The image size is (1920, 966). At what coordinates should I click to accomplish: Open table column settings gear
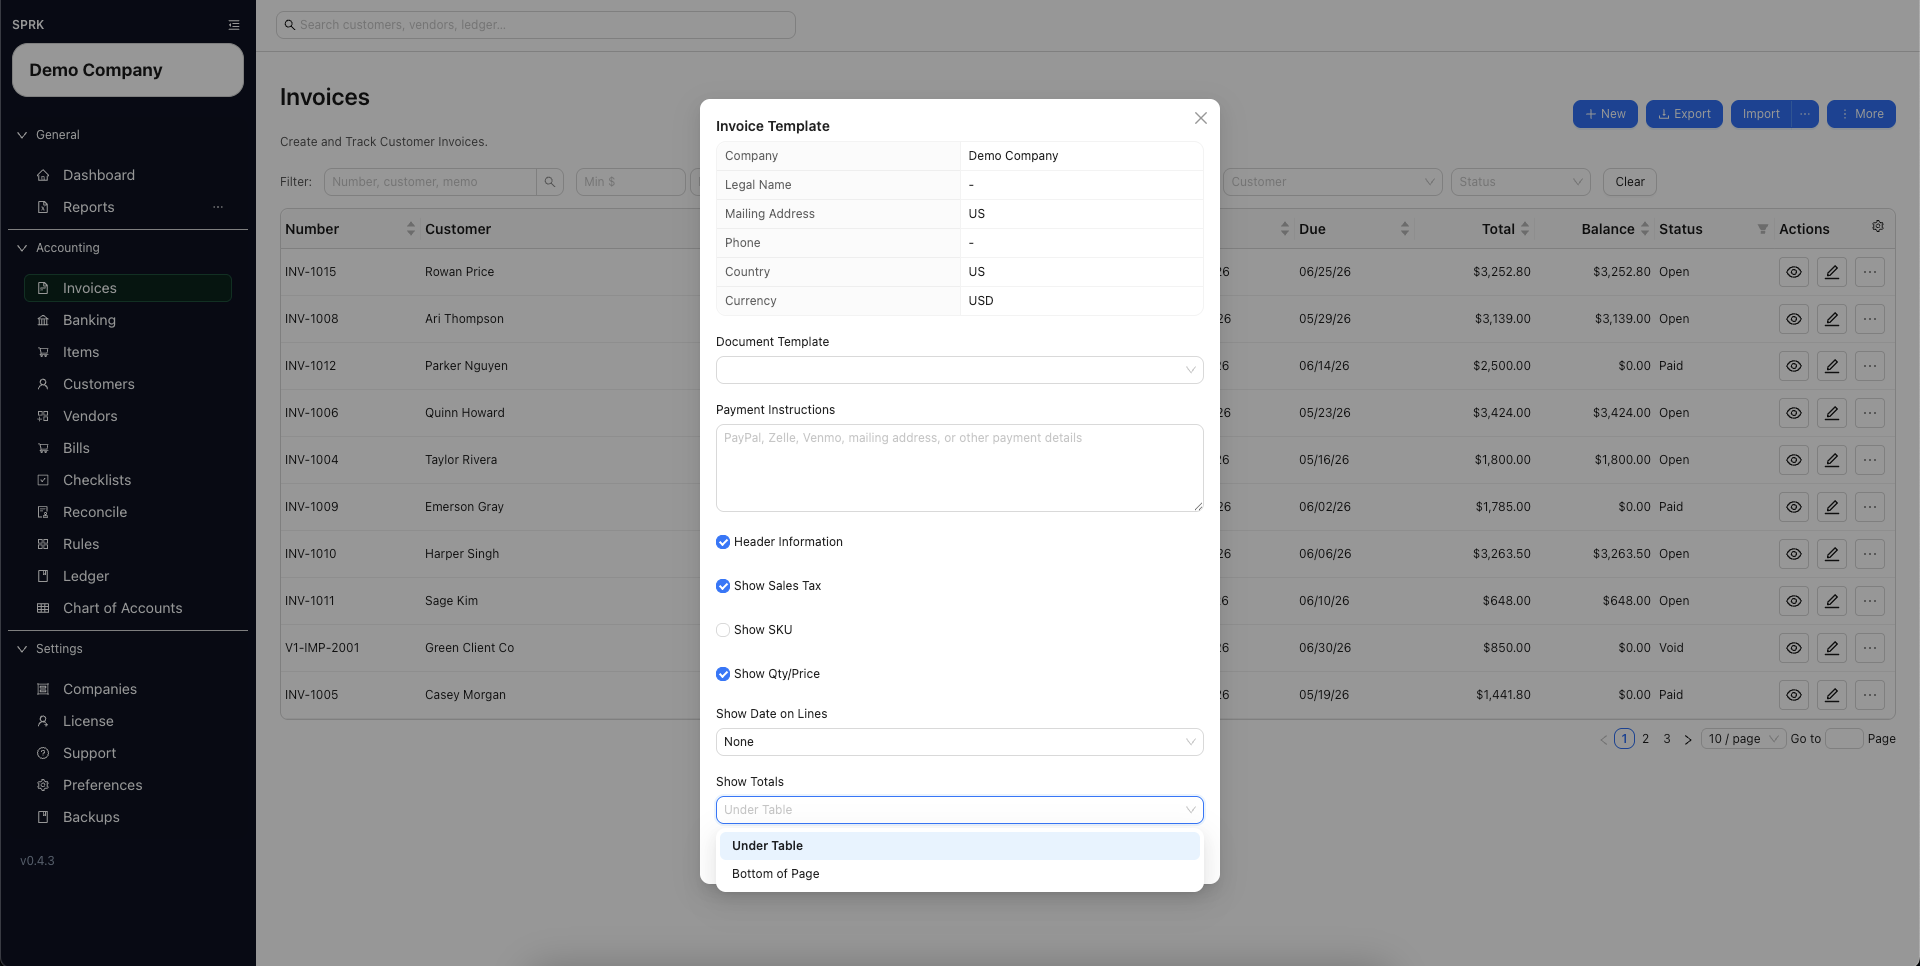(1878, 227)
